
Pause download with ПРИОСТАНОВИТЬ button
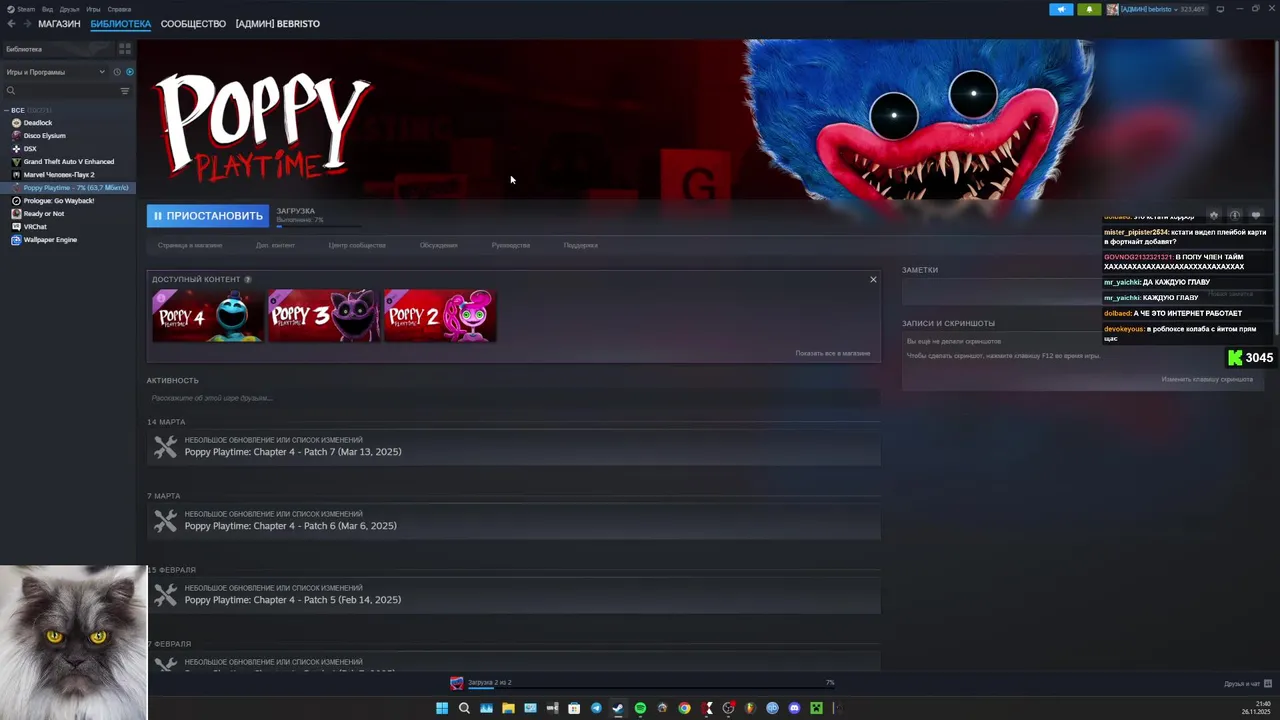tap(208, 216)
